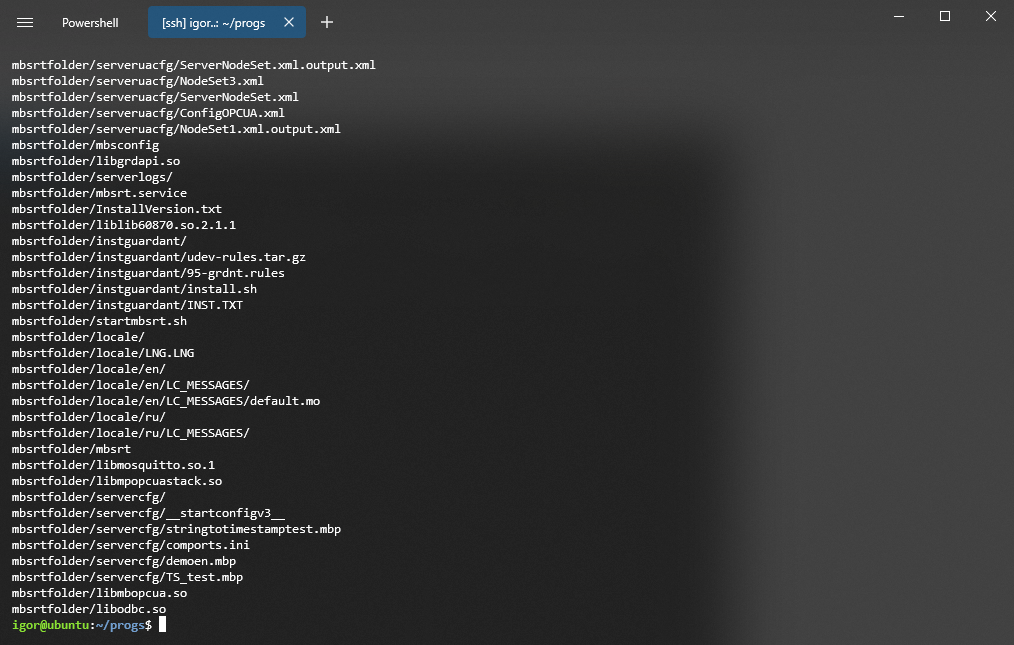
Task: Click the servercfg/comports.ini line
Action: [x=131, y=545]
